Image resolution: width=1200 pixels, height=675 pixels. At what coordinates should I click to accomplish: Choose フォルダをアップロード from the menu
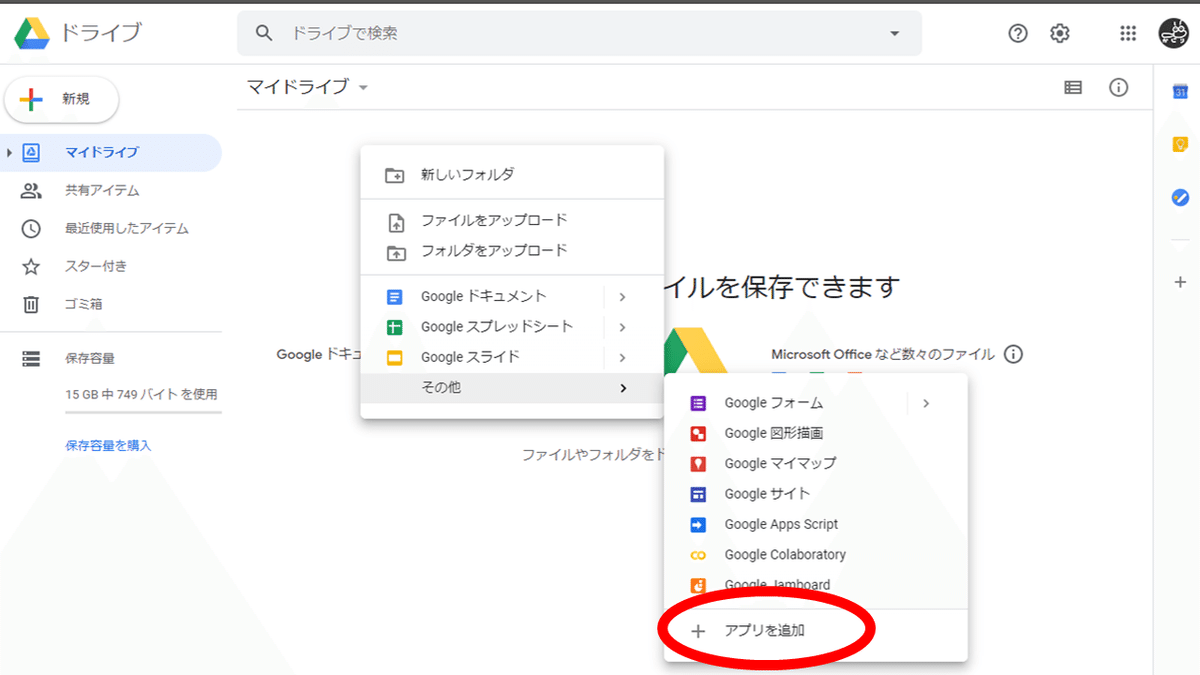[x=512, y=250]
